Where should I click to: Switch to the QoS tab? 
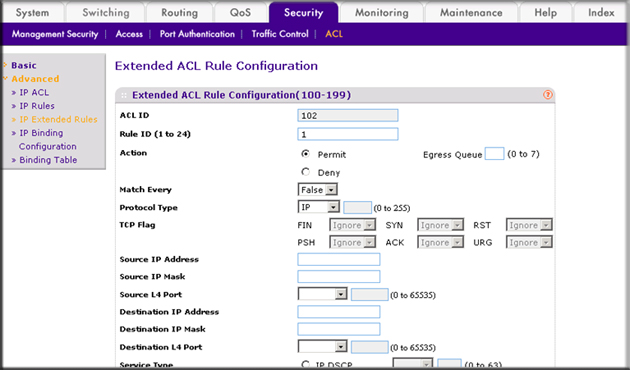coord(240,12)
